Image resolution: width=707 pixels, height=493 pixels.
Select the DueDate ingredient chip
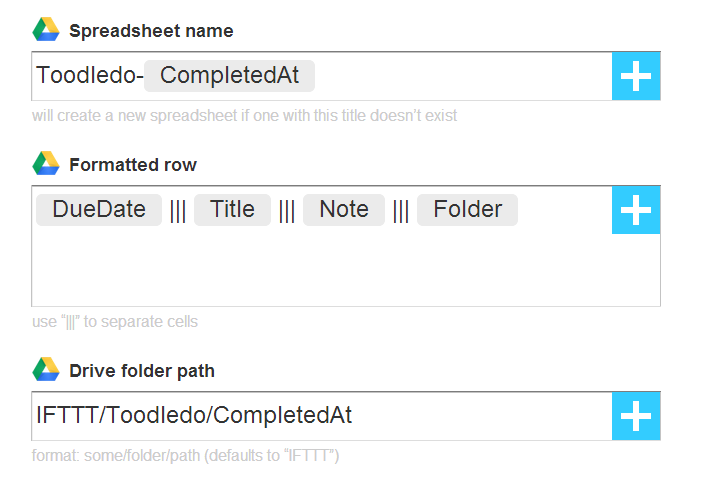tap(99, 210)
